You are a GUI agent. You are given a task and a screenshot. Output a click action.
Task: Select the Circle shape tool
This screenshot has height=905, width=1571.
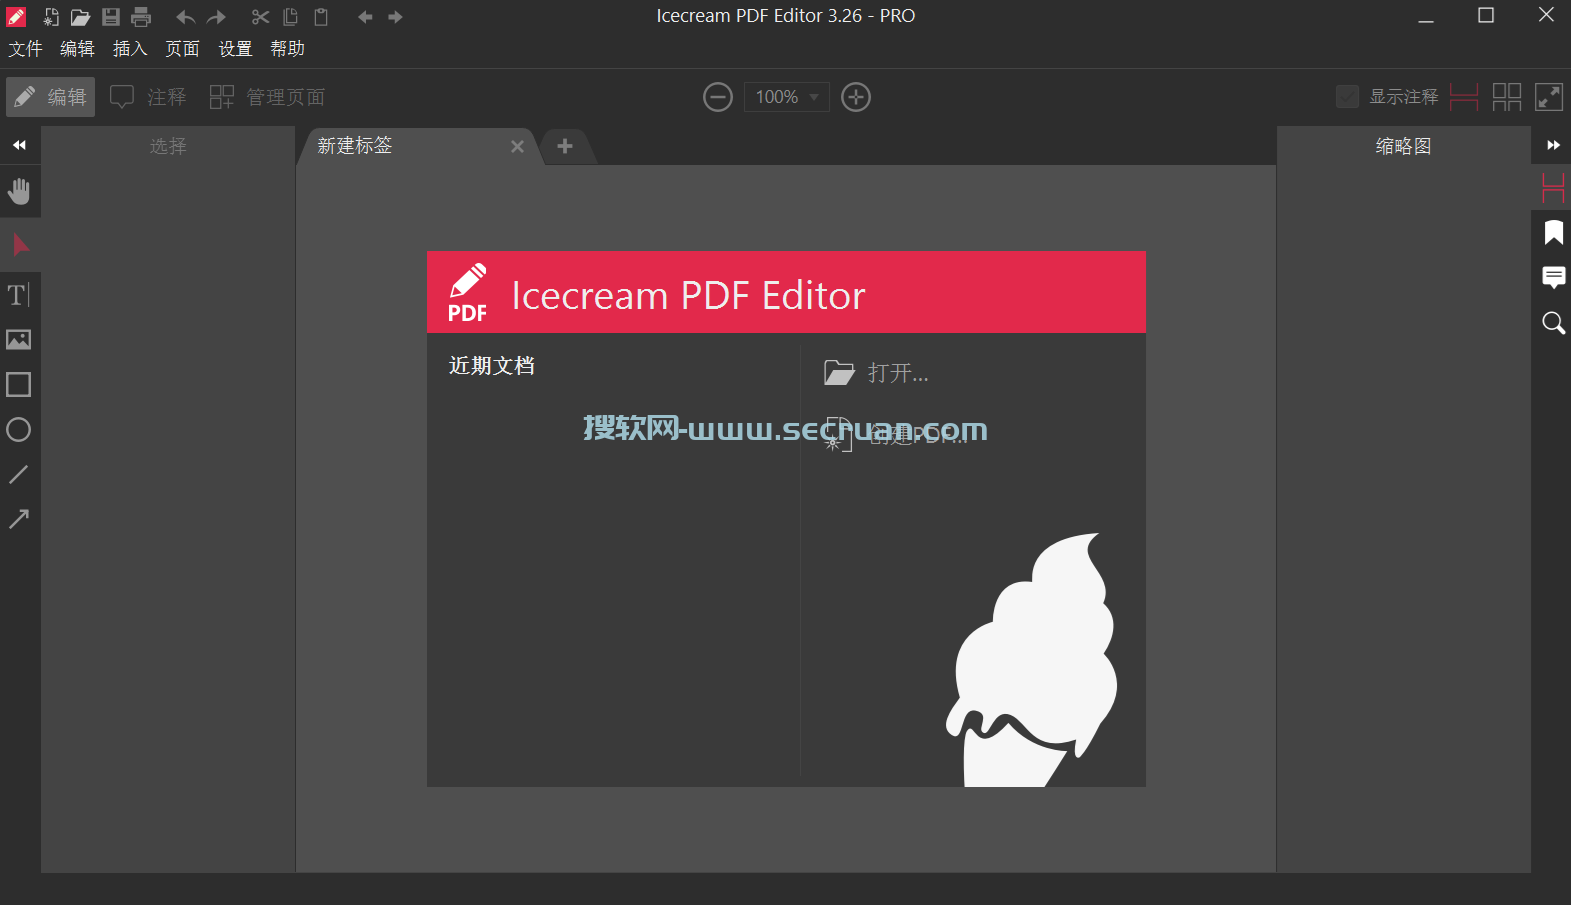tap(19, 430)
